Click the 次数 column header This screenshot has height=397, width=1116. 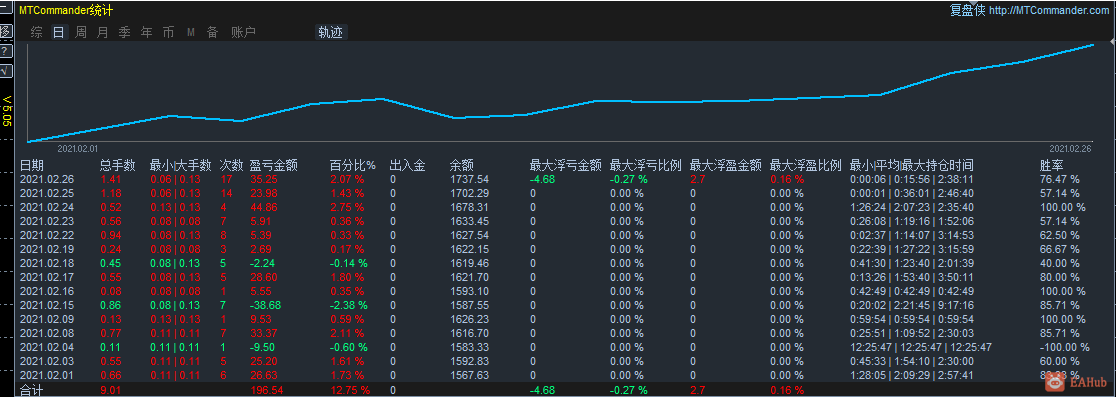[231, 165]
